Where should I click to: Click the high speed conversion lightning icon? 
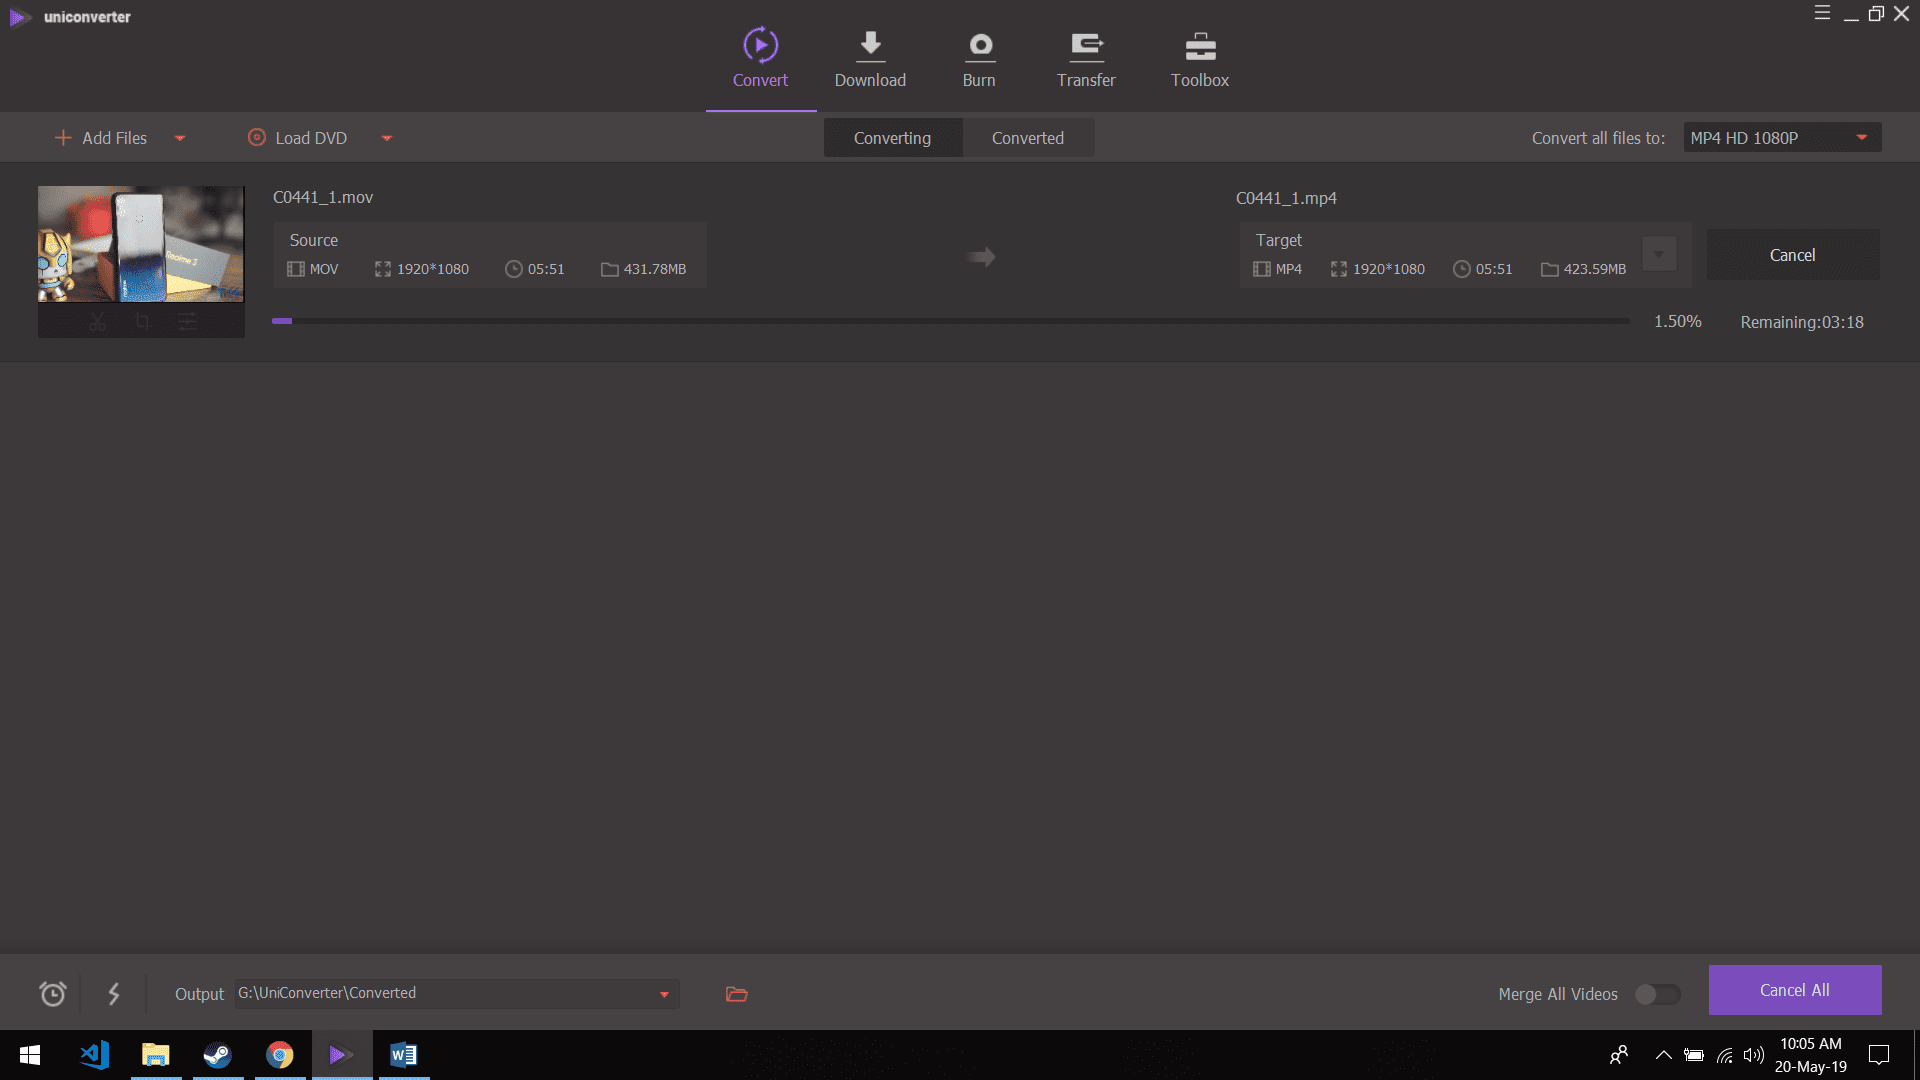(114, 994)
